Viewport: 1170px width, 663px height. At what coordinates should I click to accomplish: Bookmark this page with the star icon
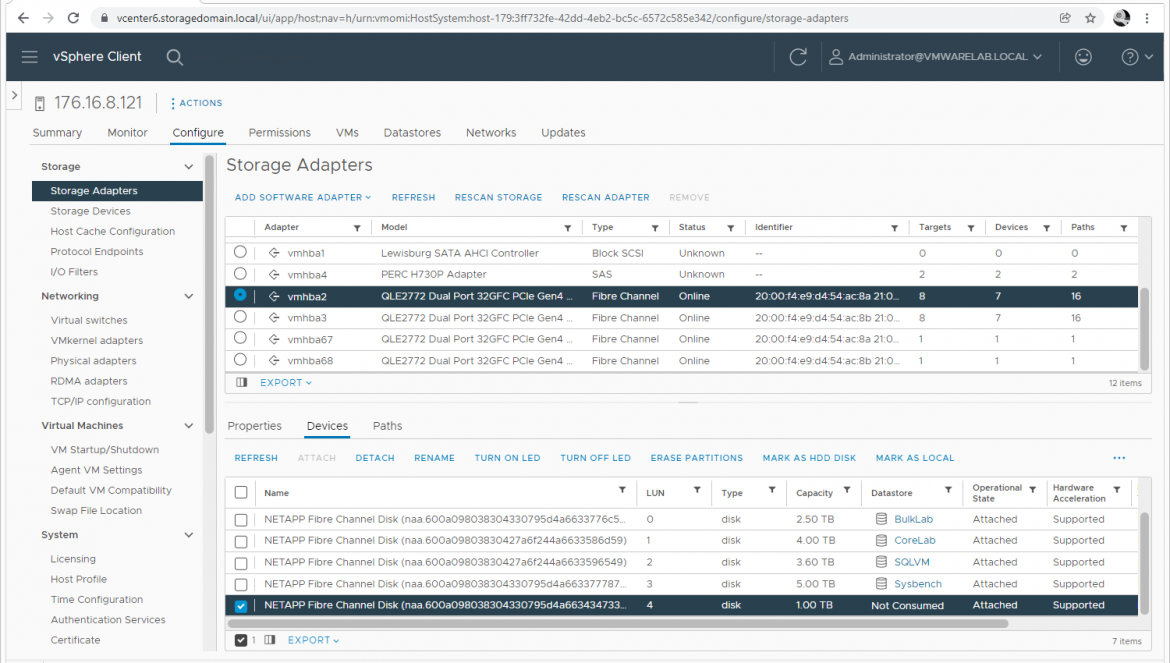click(x=1090, y=18)
